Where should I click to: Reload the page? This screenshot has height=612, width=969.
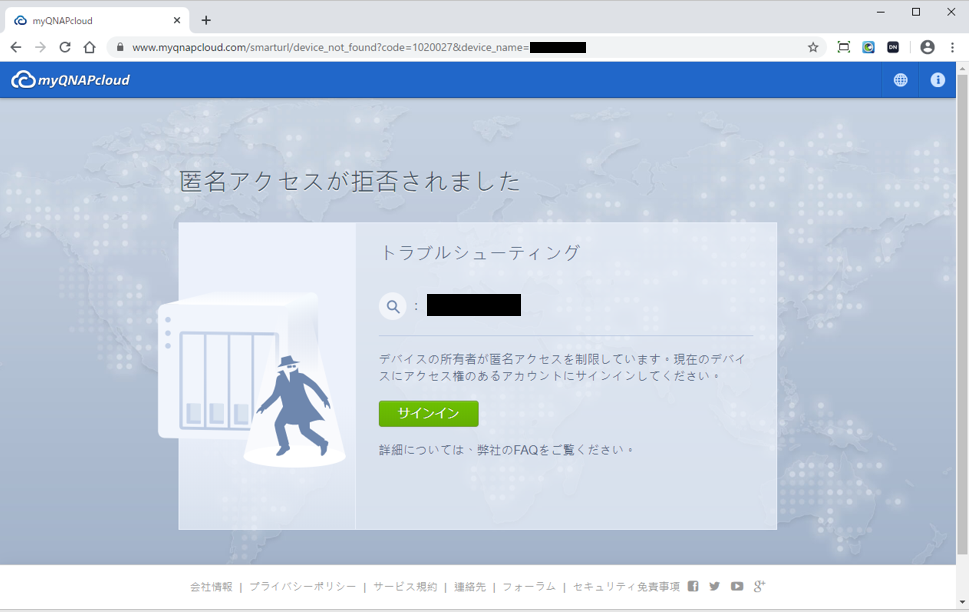[65, 47]
